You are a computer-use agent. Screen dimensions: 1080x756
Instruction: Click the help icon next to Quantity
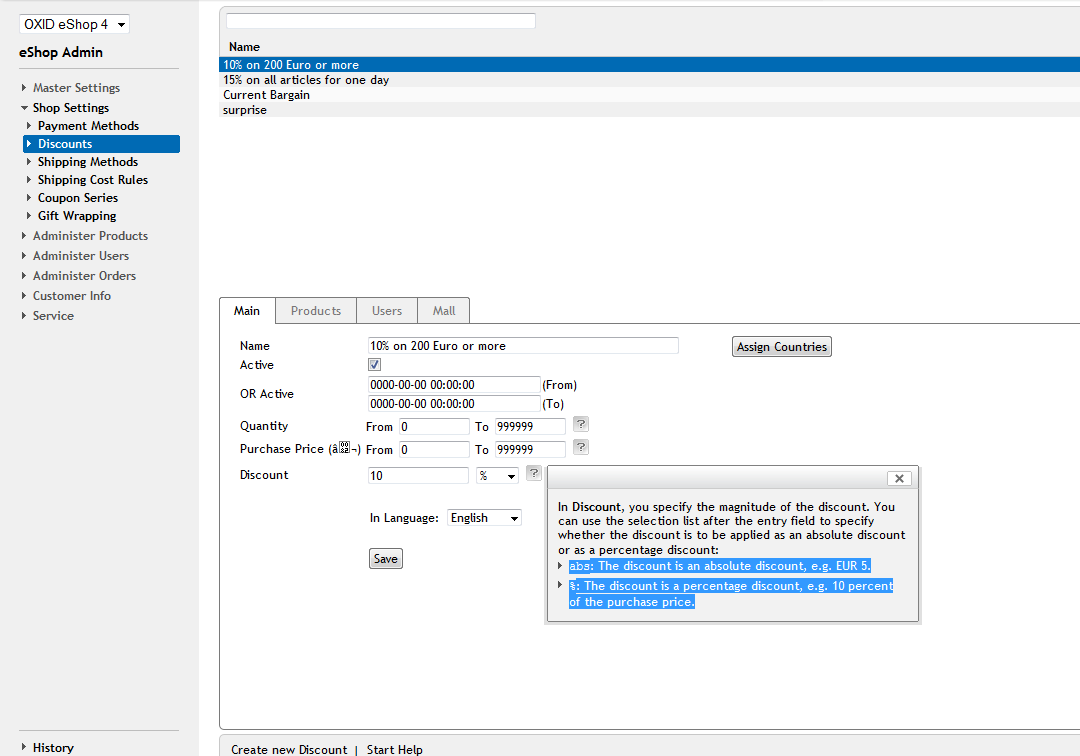click(580, 425)
